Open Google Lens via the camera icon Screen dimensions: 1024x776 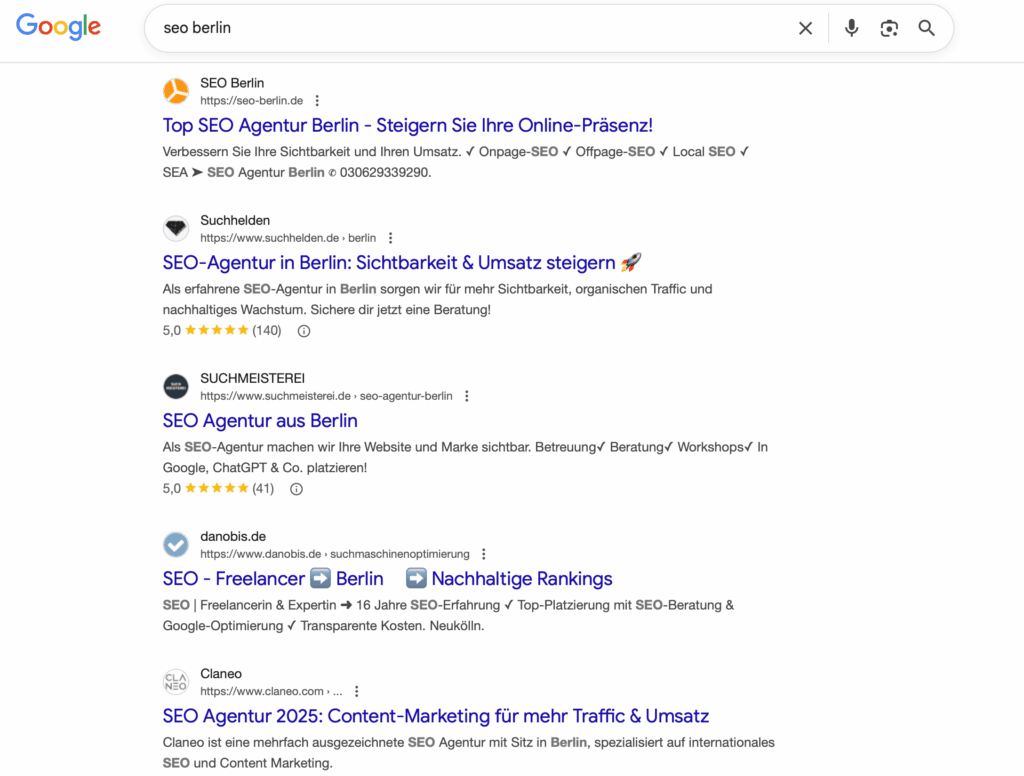point(889,28)
